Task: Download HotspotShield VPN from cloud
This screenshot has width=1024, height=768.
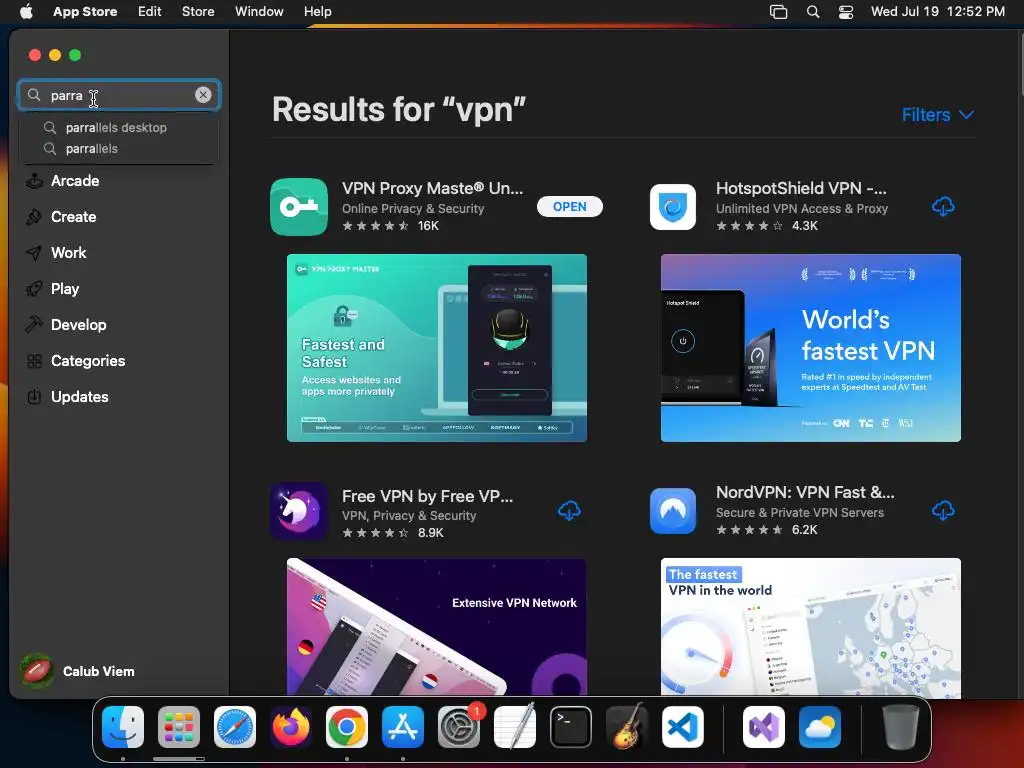Action: point(943,206)
